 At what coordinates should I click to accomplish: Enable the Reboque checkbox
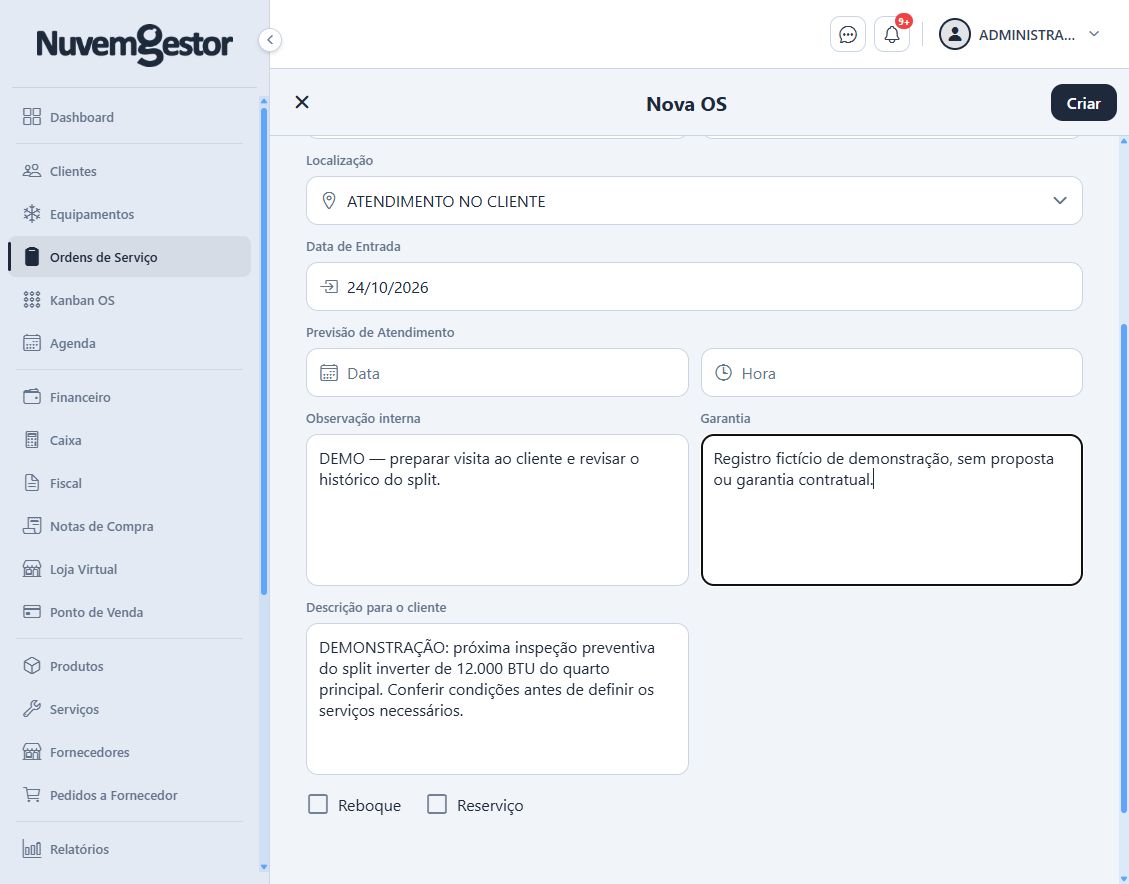318,804
